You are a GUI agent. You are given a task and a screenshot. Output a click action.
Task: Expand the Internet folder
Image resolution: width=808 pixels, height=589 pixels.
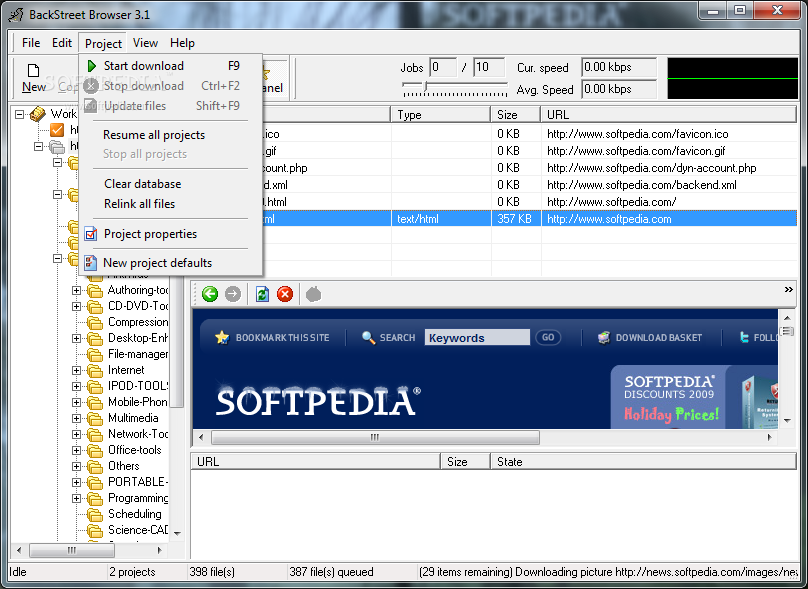coord(76,371)
